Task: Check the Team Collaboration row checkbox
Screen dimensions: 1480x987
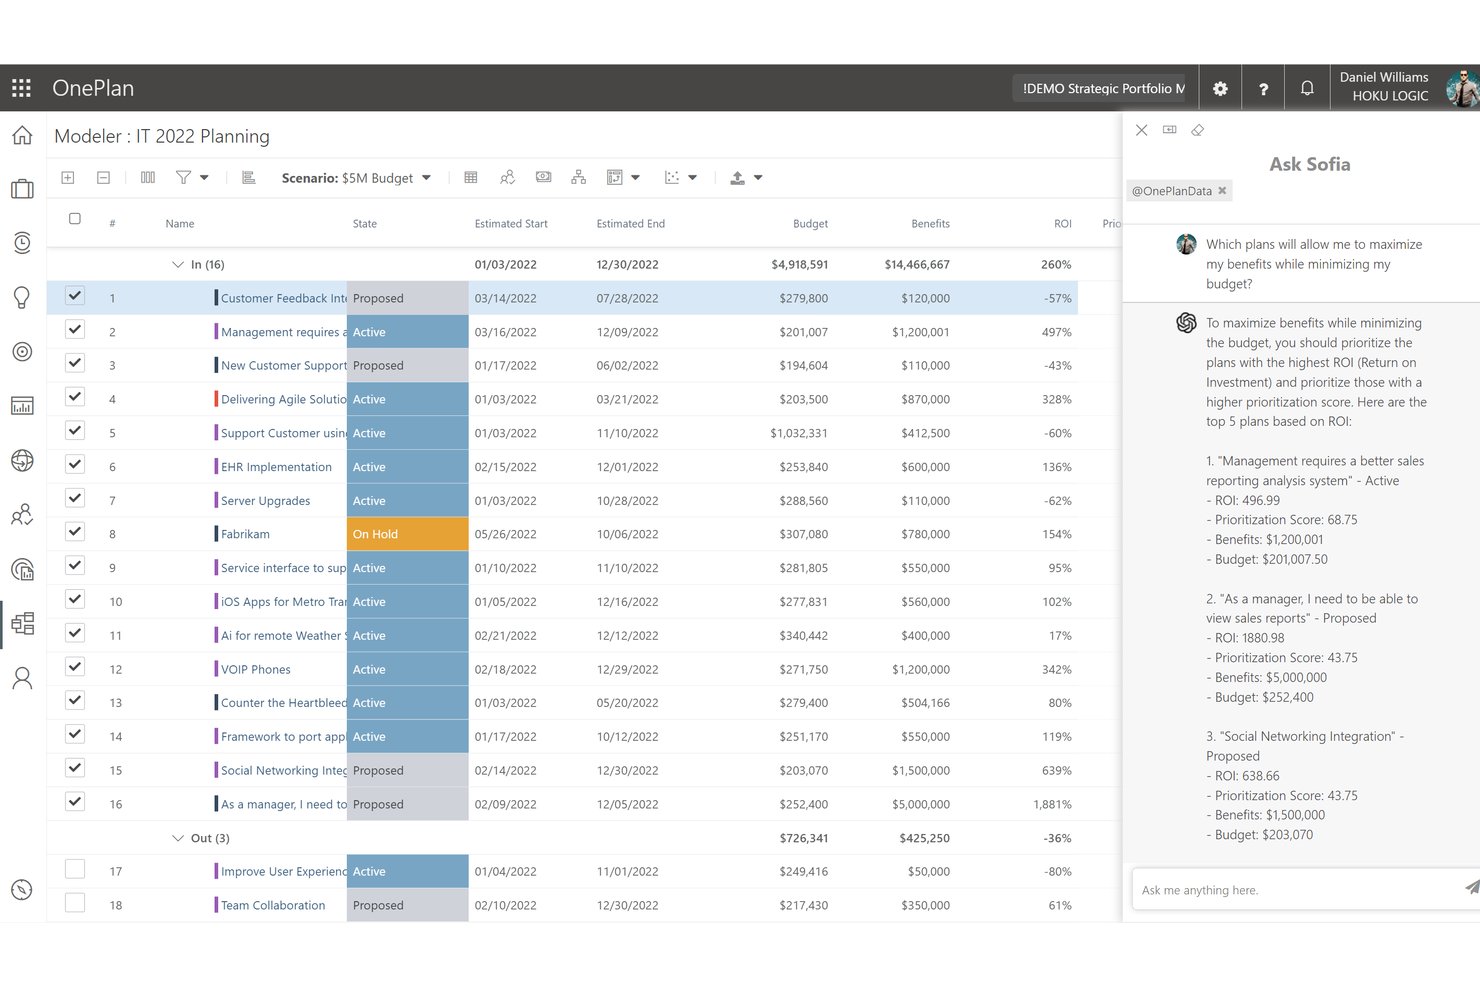Action: click(75, 903)
